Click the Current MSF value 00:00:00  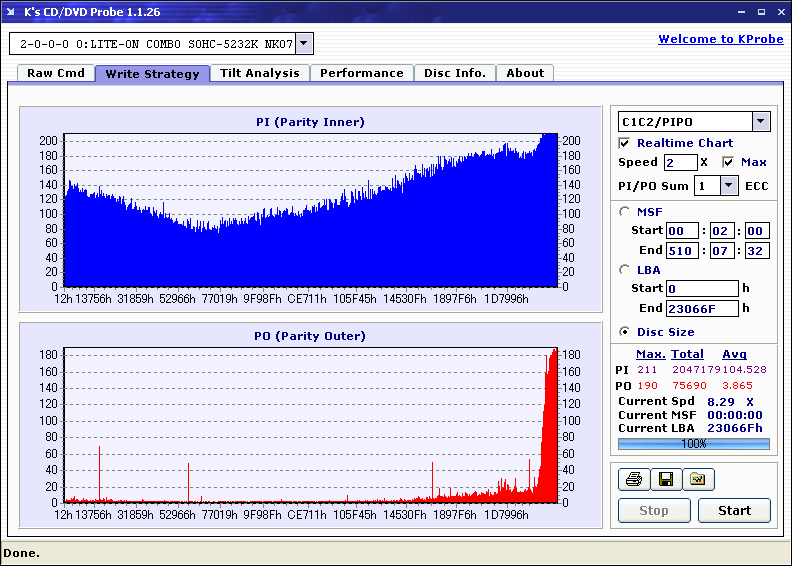point(734,415)
